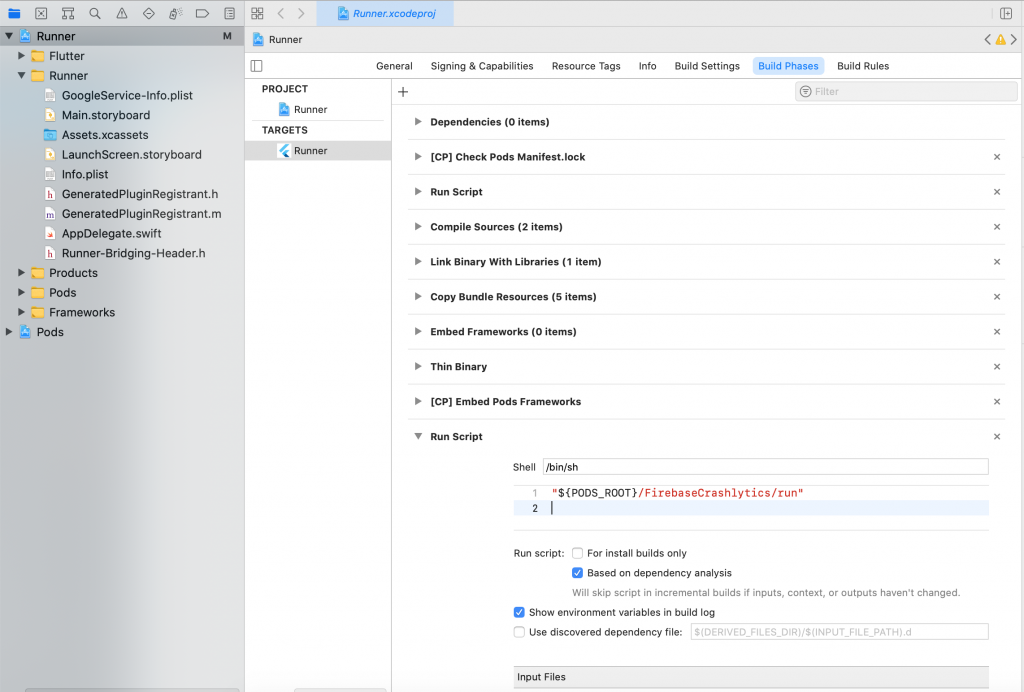Add an editor pane on the right
This screenshot has height=692, width=1024.
pos(1006,13)
